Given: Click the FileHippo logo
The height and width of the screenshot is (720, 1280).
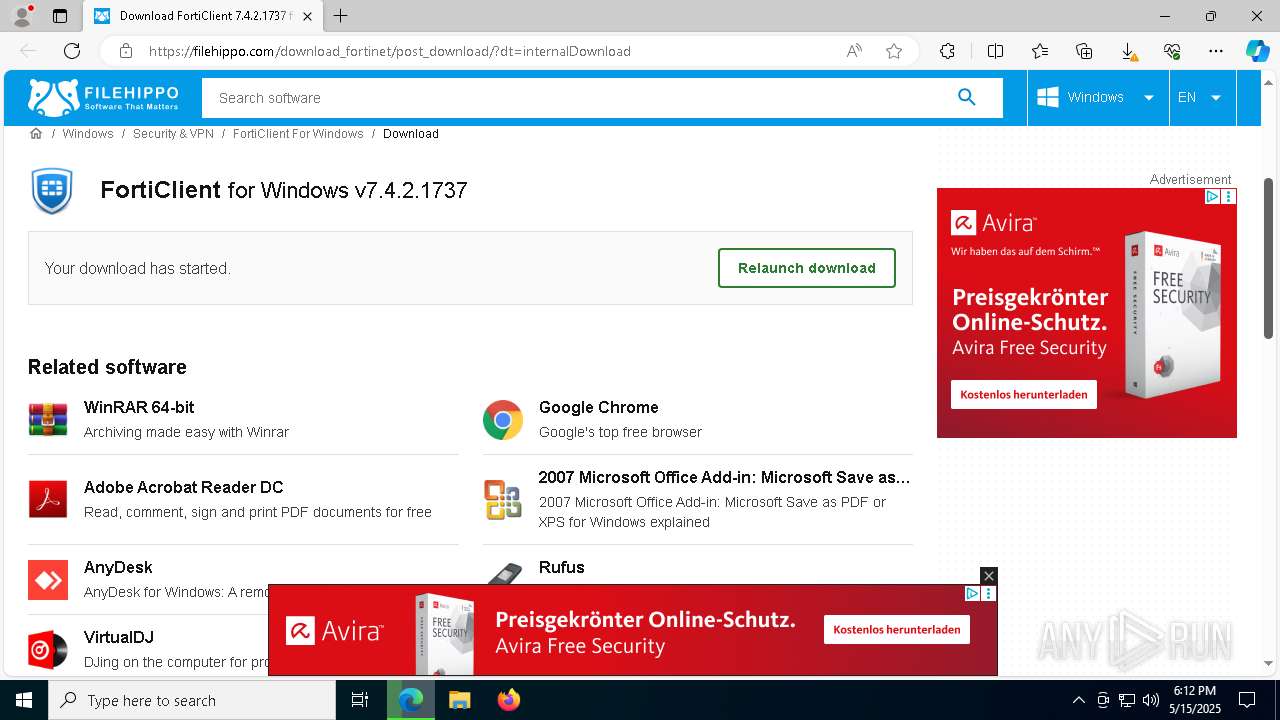Looking at the screenshot, I should click(103, 97).
